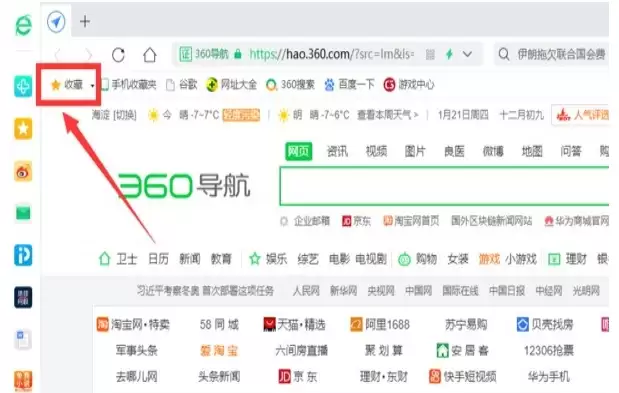This screenshot has height=393, width=619.
Task: Click the search magnifier icon in search box
Action: click(504, 54)
